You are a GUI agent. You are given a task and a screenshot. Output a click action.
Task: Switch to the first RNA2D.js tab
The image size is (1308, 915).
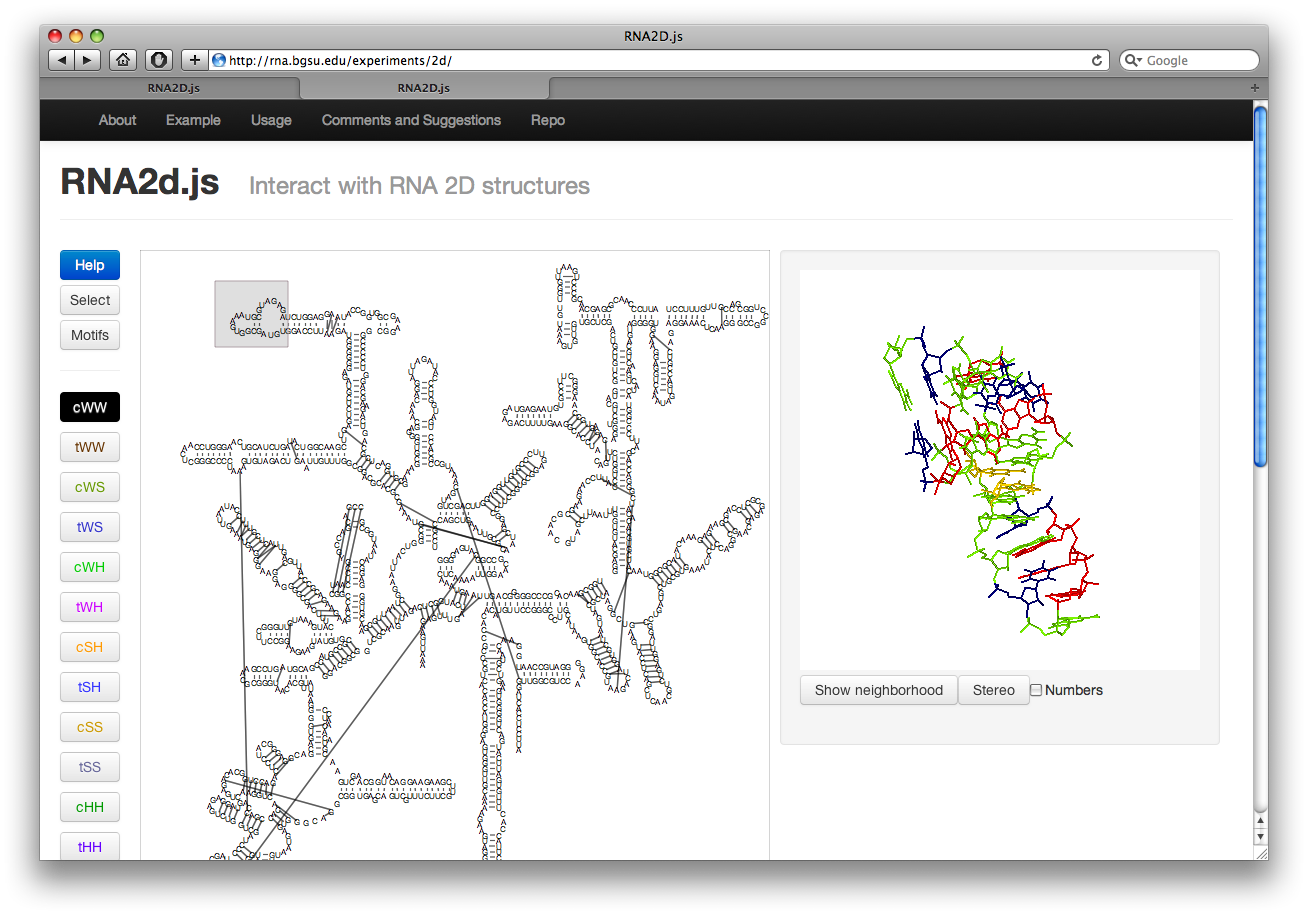[x=173, y=88]
